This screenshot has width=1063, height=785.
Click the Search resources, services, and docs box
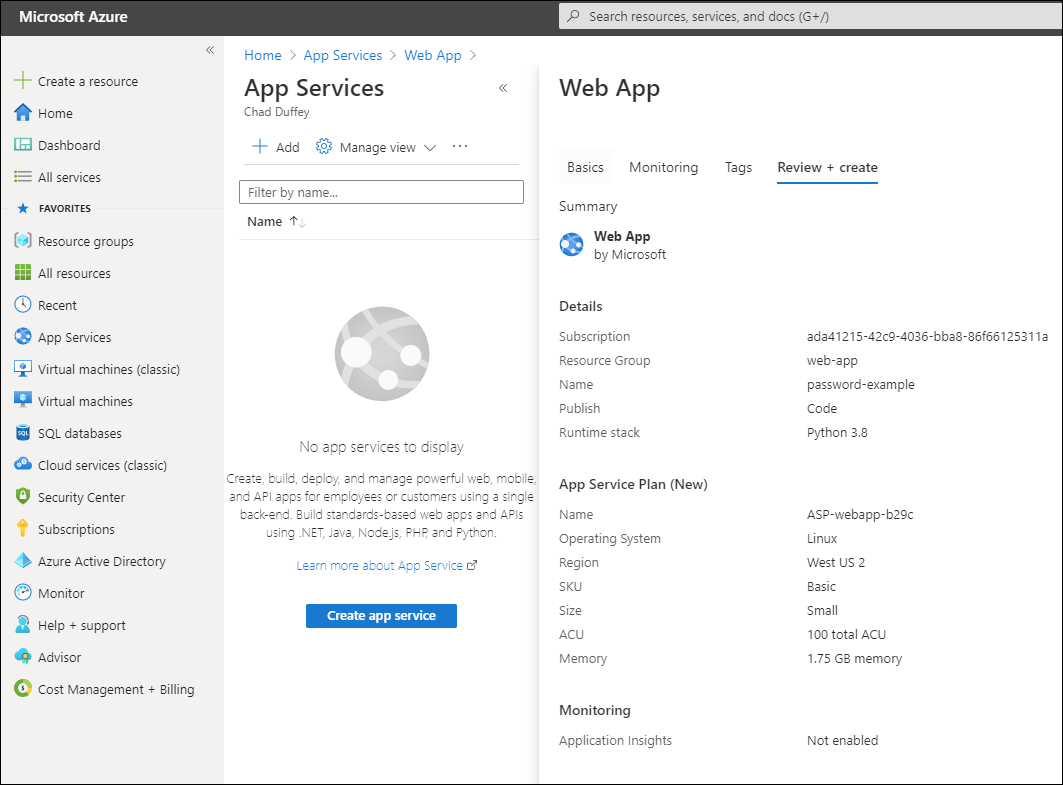[810, 16]
